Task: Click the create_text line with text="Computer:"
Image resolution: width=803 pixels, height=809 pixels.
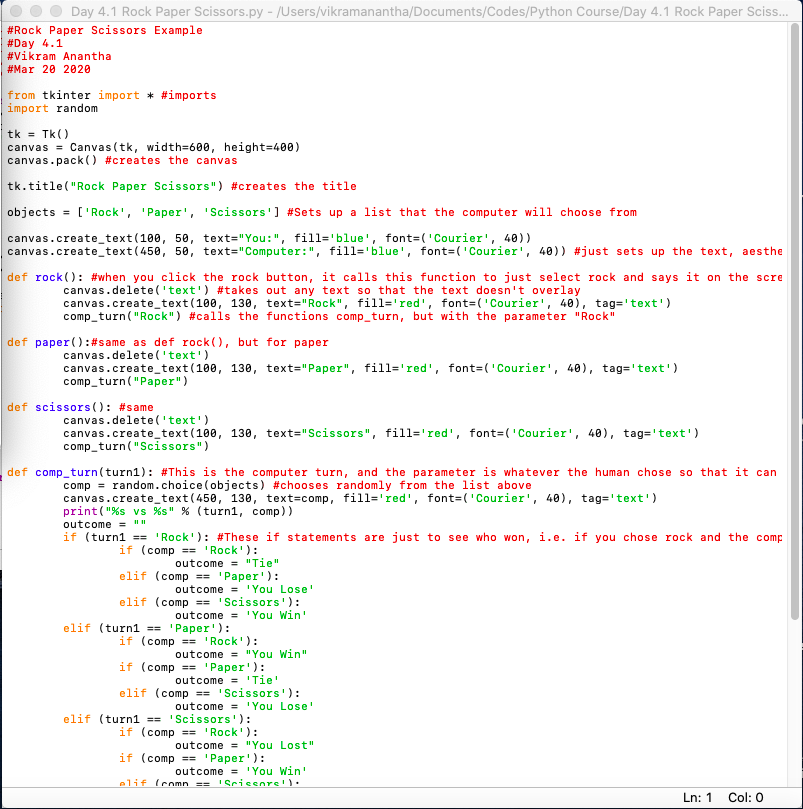Action: (395, 251)
